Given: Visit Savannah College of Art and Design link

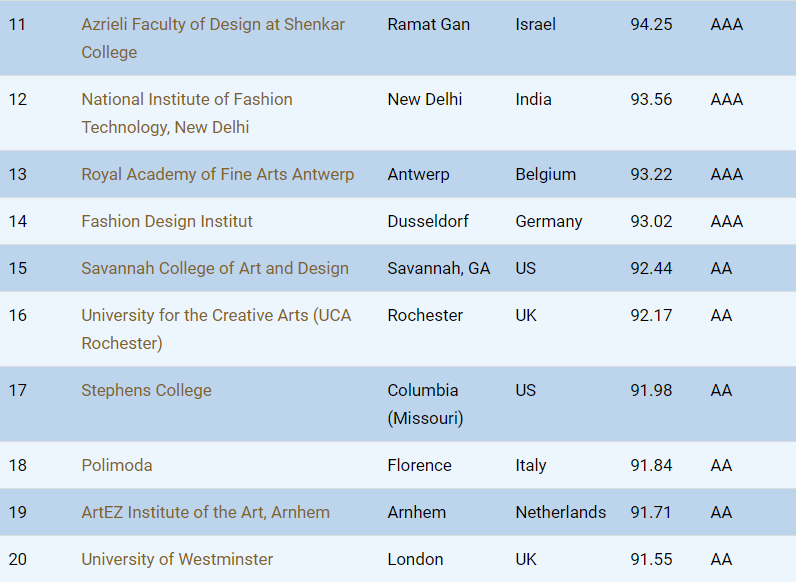Looking at the screenshot, I should click(215, 268).
